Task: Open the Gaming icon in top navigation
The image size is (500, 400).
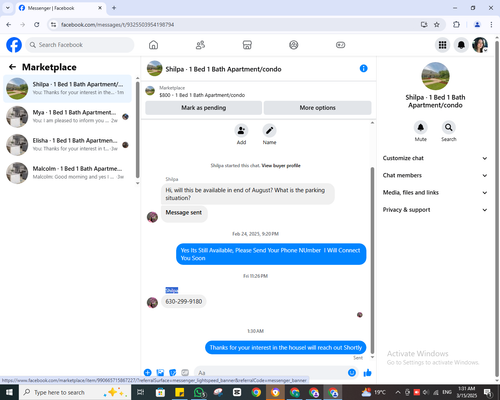Action: (x=340, y=45)
